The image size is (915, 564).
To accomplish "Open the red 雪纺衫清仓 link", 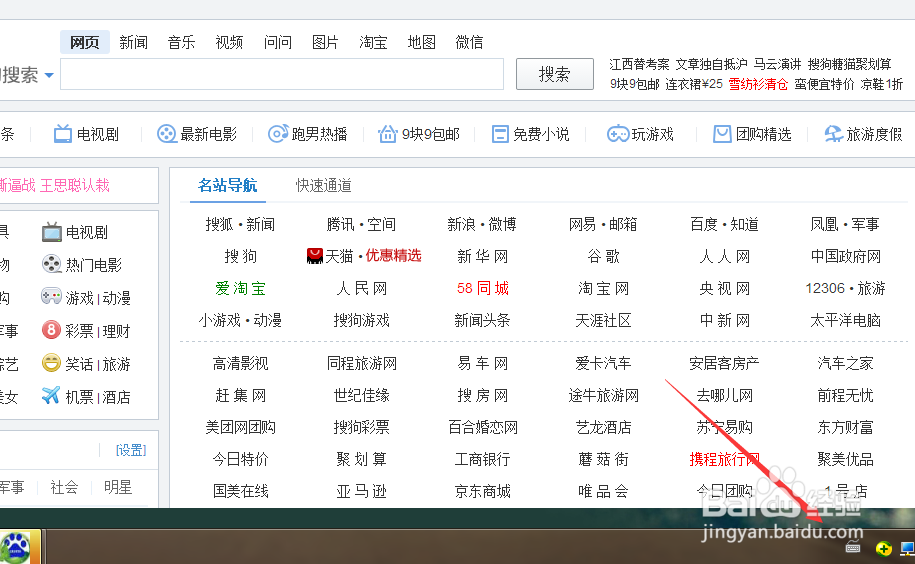I will (x=758, y=84).
